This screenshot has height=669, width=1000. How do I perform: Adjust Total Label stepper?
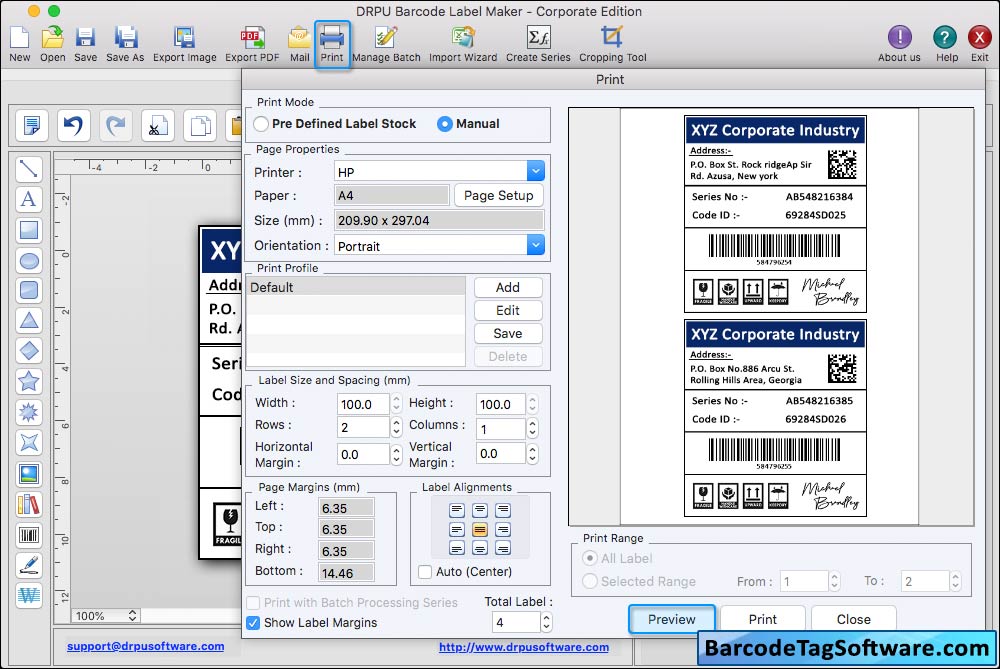pyautogui.click(x=546, y=622)
